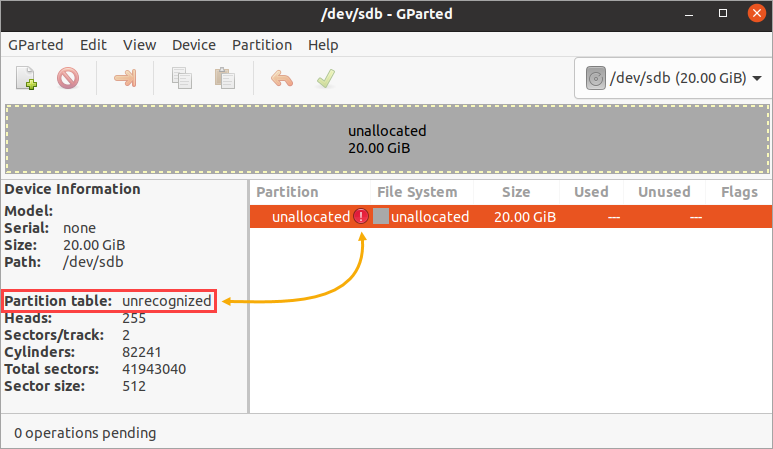Open the /dev/sdb device selector dropdown
Screen dimensions: 773x449
tap(673, 78)
